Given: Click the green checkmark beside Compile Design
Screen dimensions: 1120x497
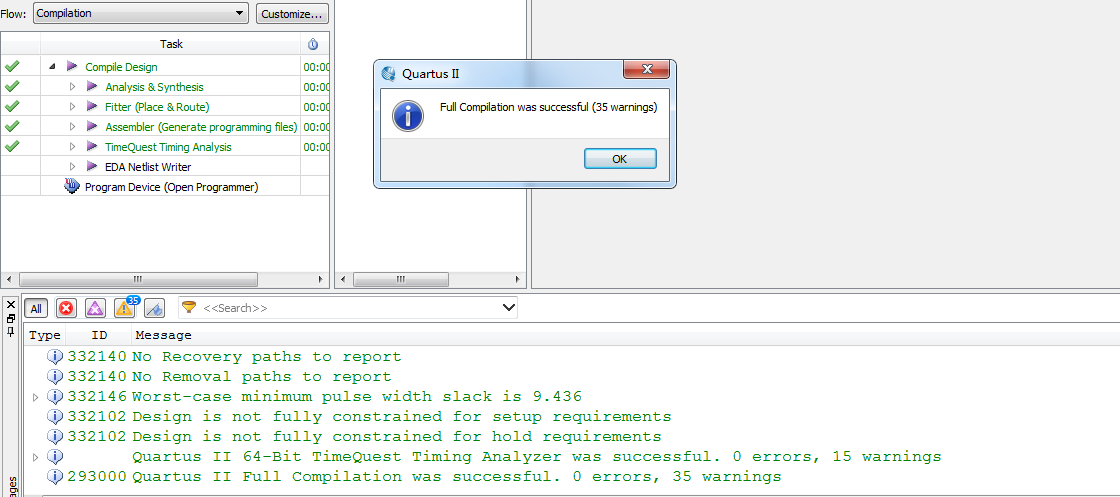Looking at the screenshot, I should click(x=11, y=66).
